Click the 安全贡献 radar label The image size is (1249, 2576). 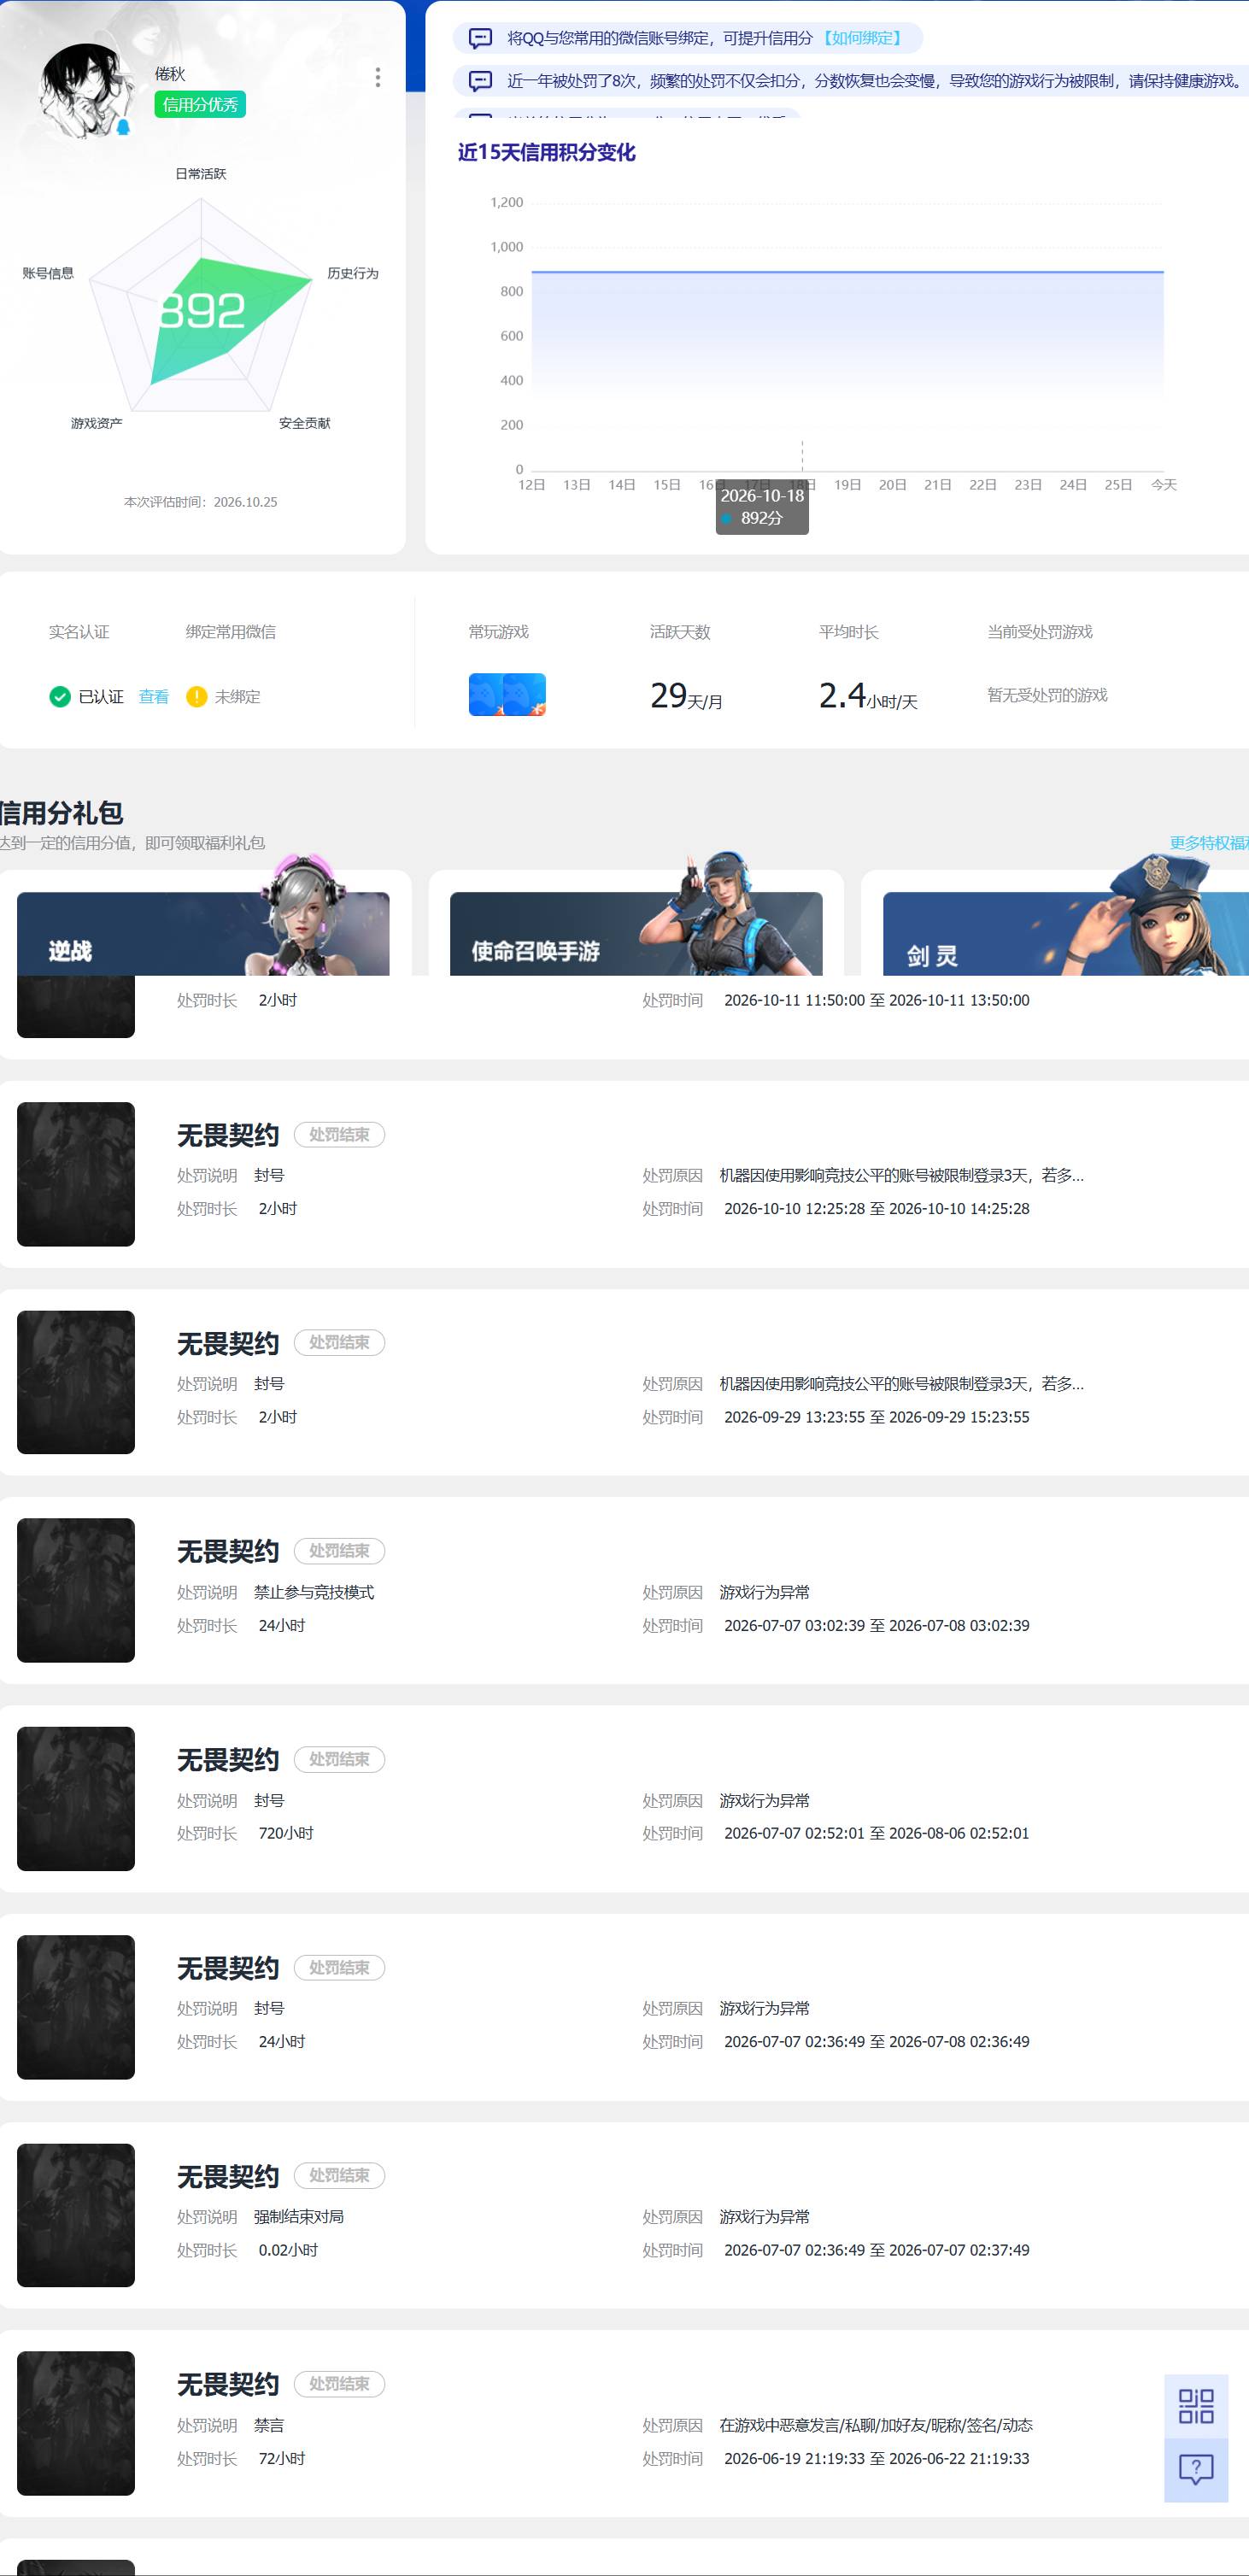[x=305, y=423]
